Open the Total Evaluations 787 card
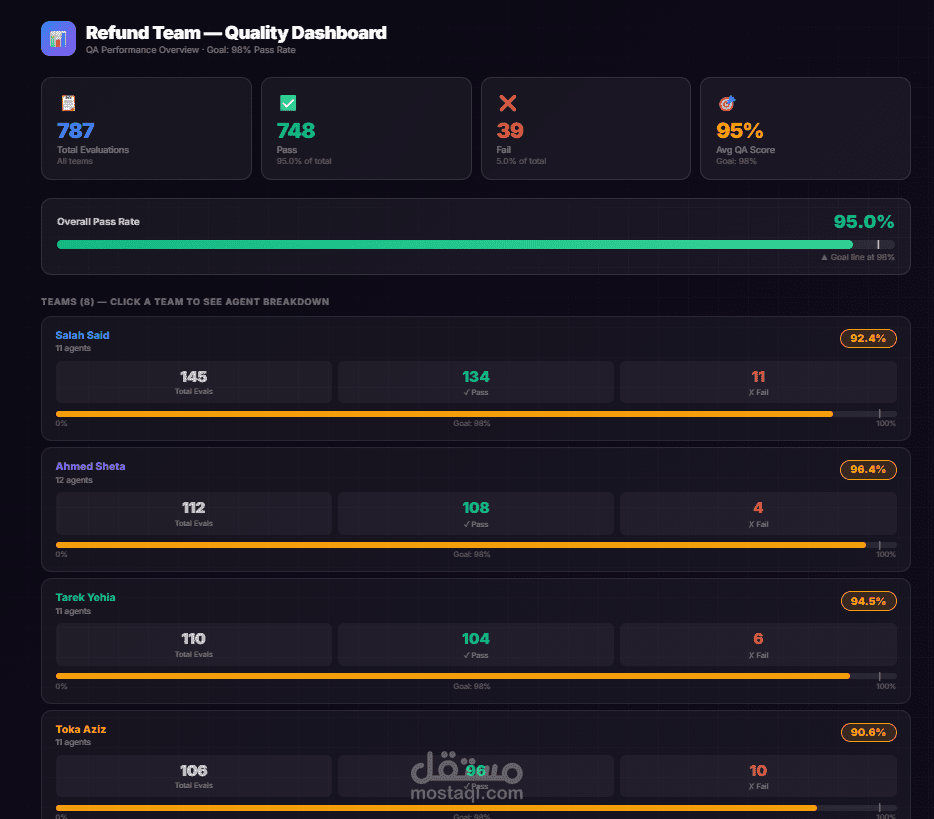The image size is (934, 819). click(147, 129)
